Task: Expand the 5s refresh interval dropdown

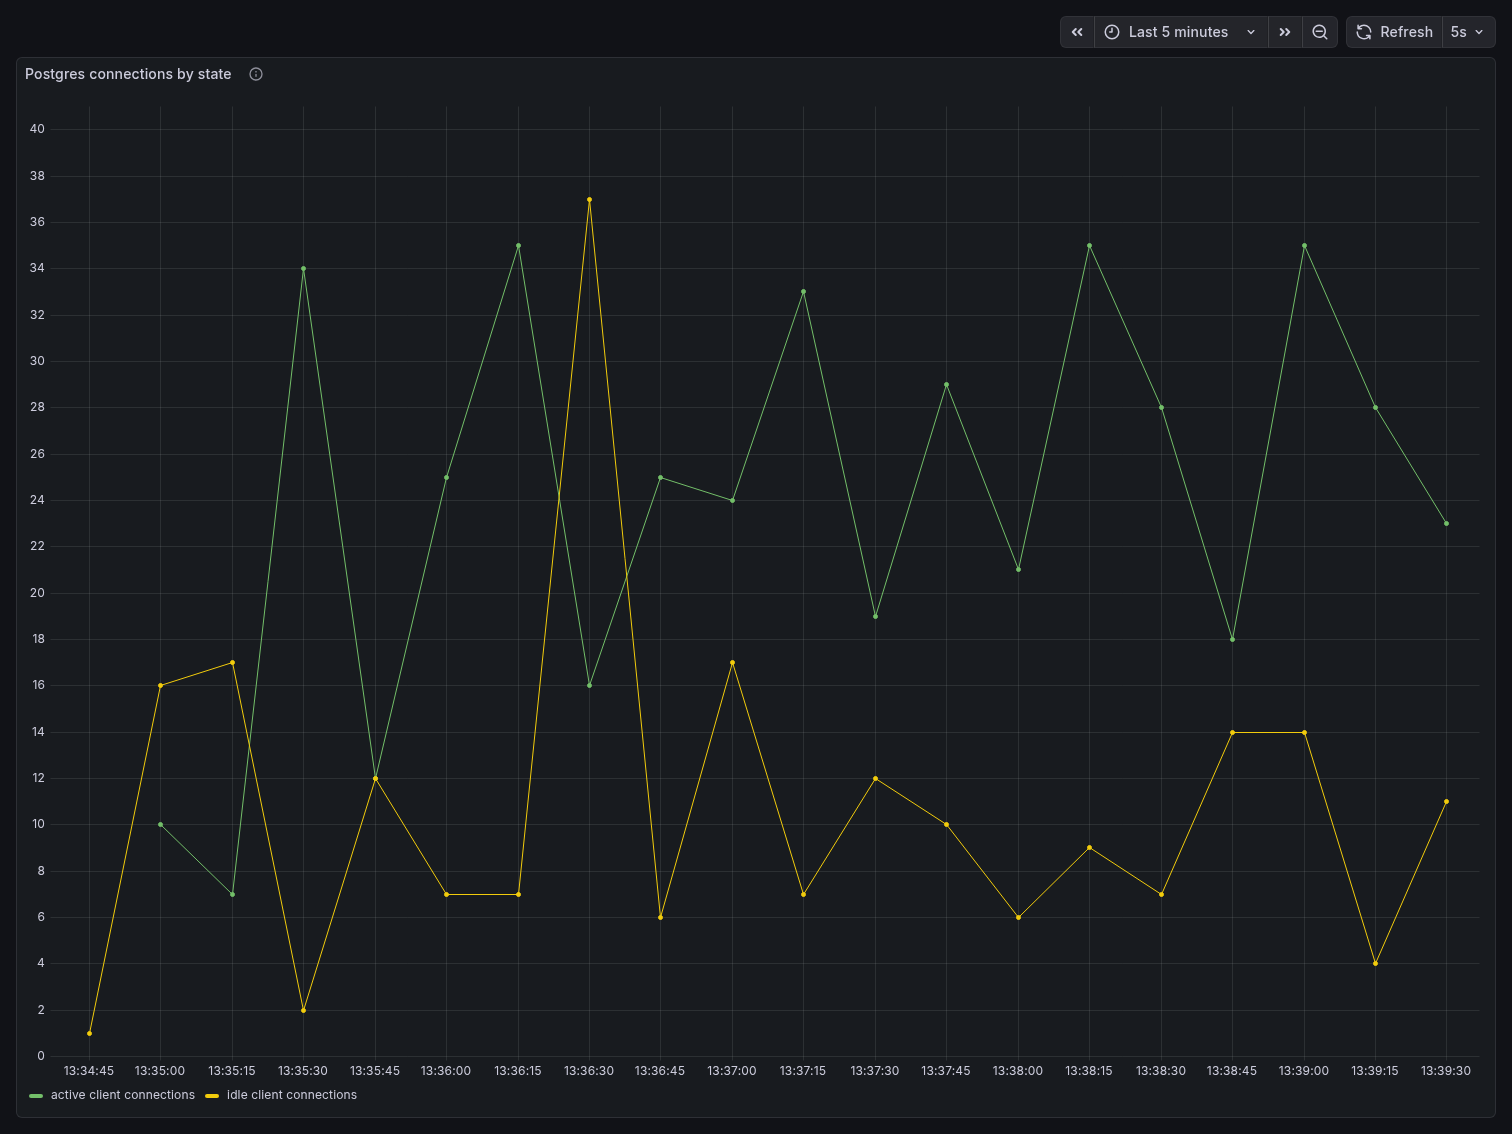Action: [1468, 32]
